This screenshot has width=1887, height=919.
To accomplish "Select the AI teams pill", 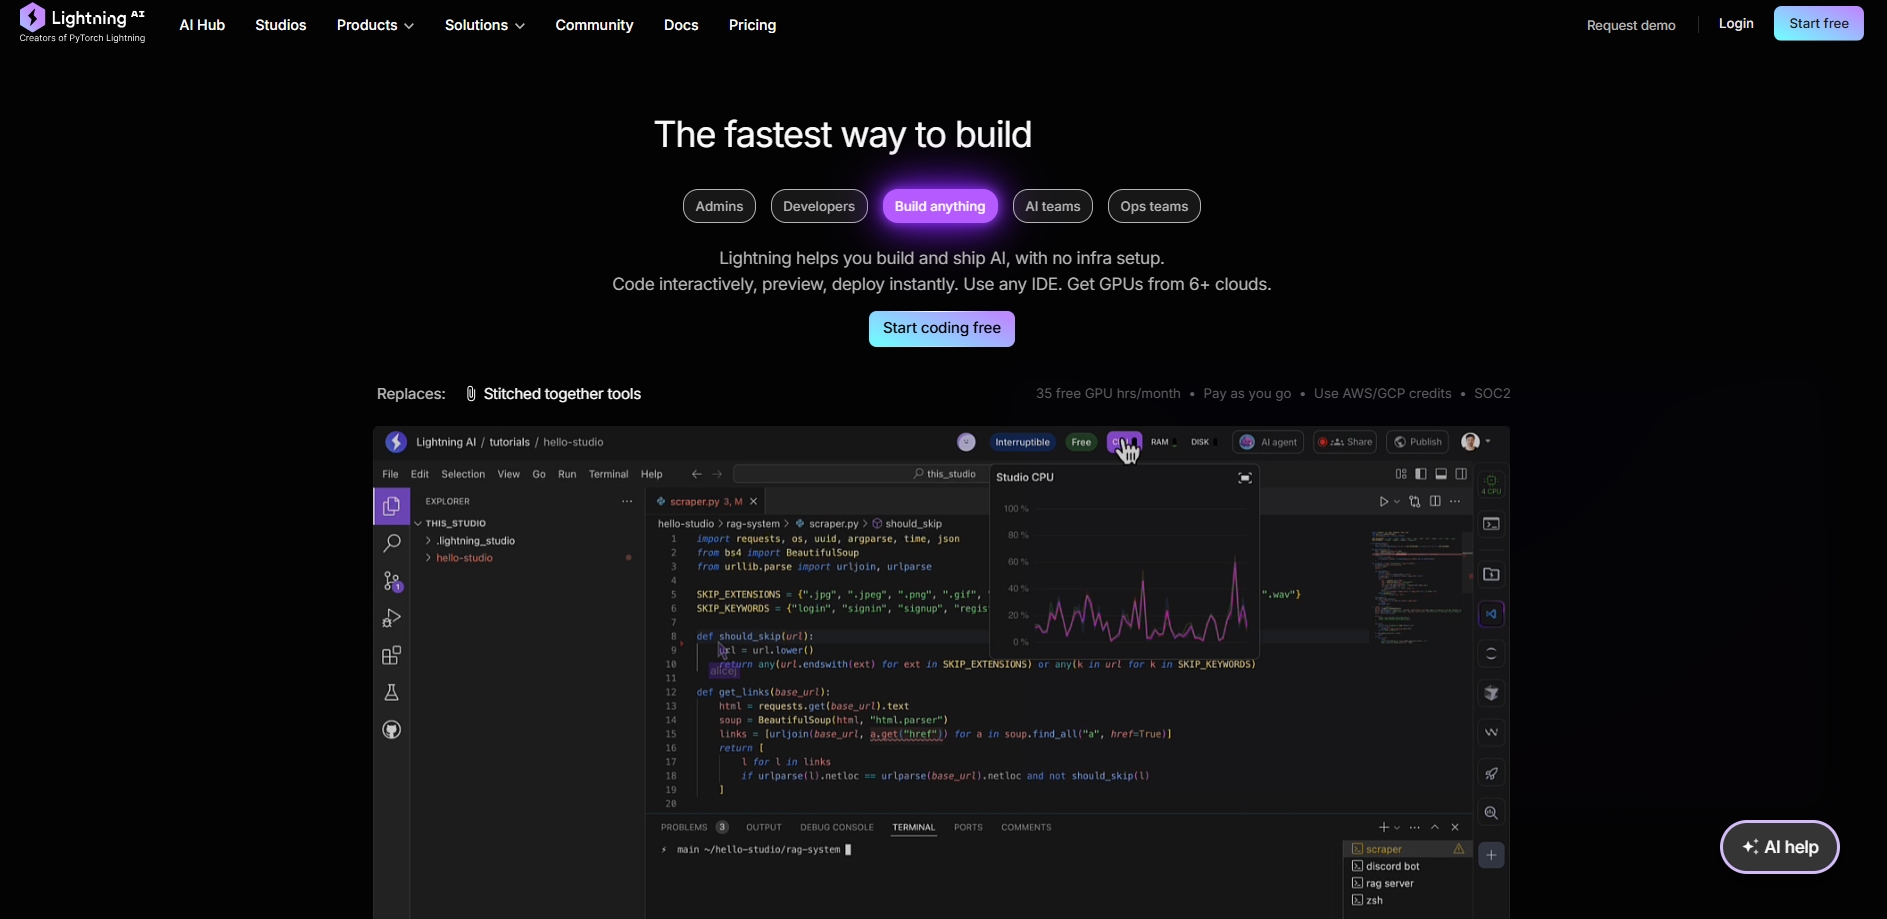I will [x=1053, y=206].
